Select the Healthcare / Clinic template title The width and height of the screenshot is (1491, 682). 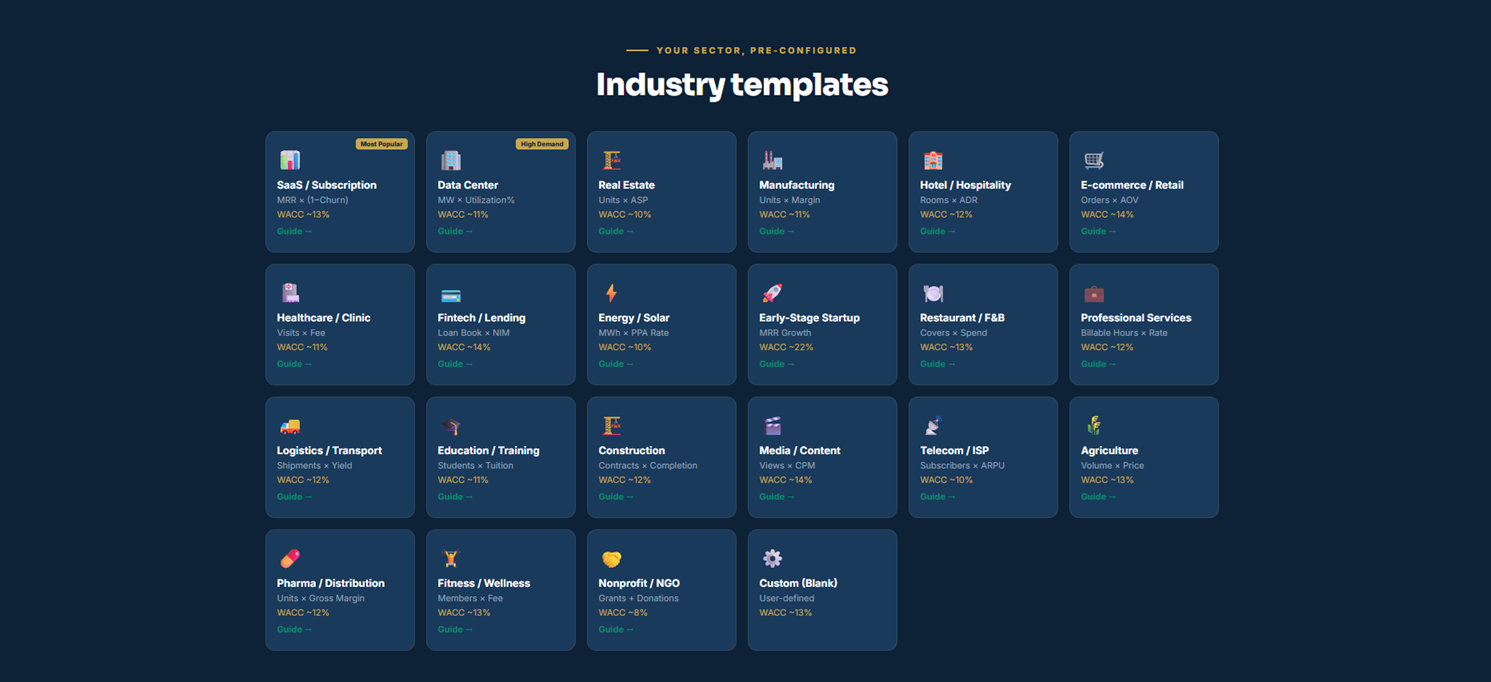pos(323,318)
